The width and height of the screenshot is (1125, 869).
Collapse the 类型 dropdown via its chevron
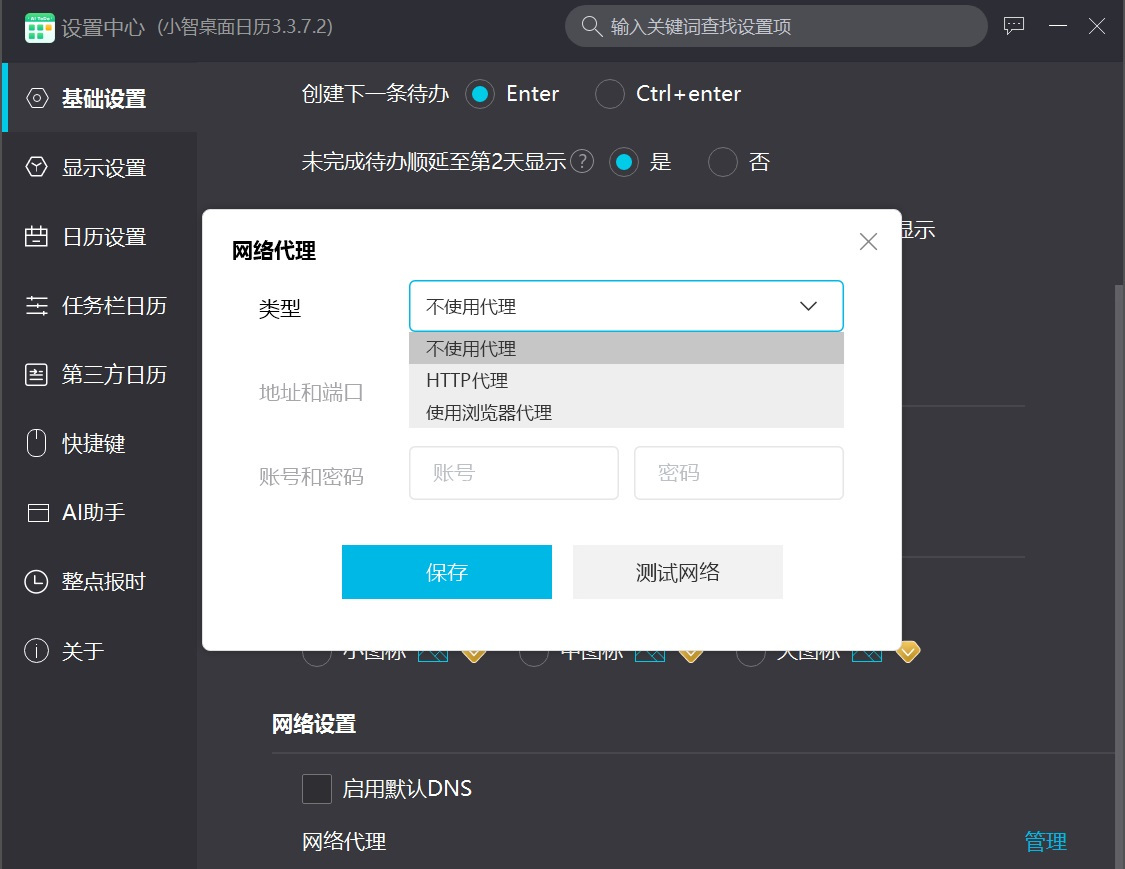(808, 307)
